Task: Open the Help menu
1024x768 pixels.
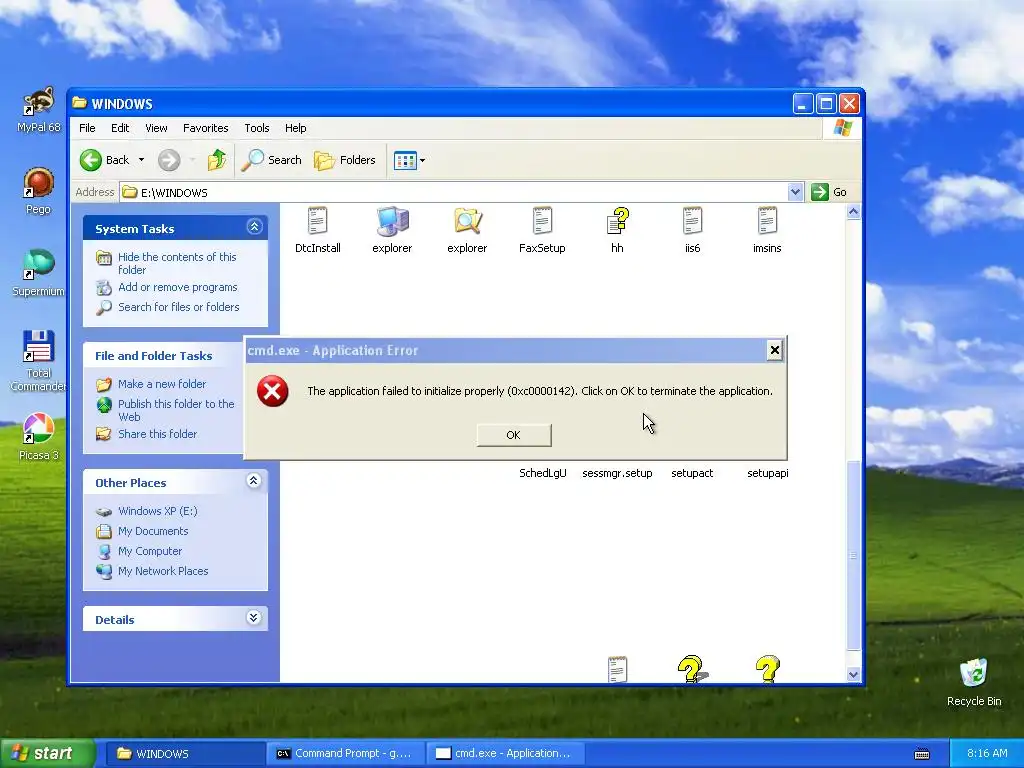Action: 295,128
